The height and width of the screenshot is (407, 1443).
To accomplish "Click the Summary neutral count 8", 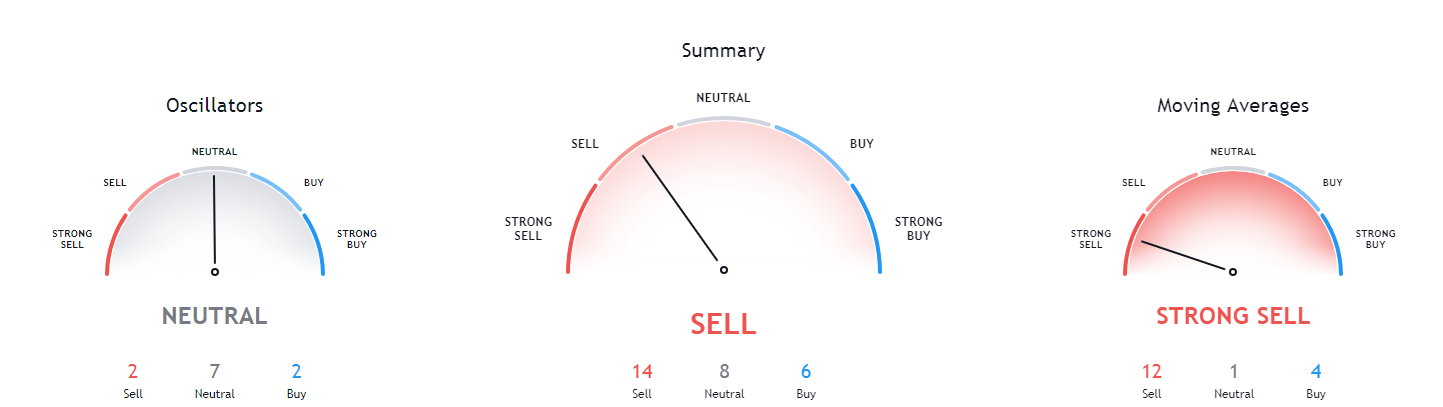I will pyautogui.click(x=724, y=372).
